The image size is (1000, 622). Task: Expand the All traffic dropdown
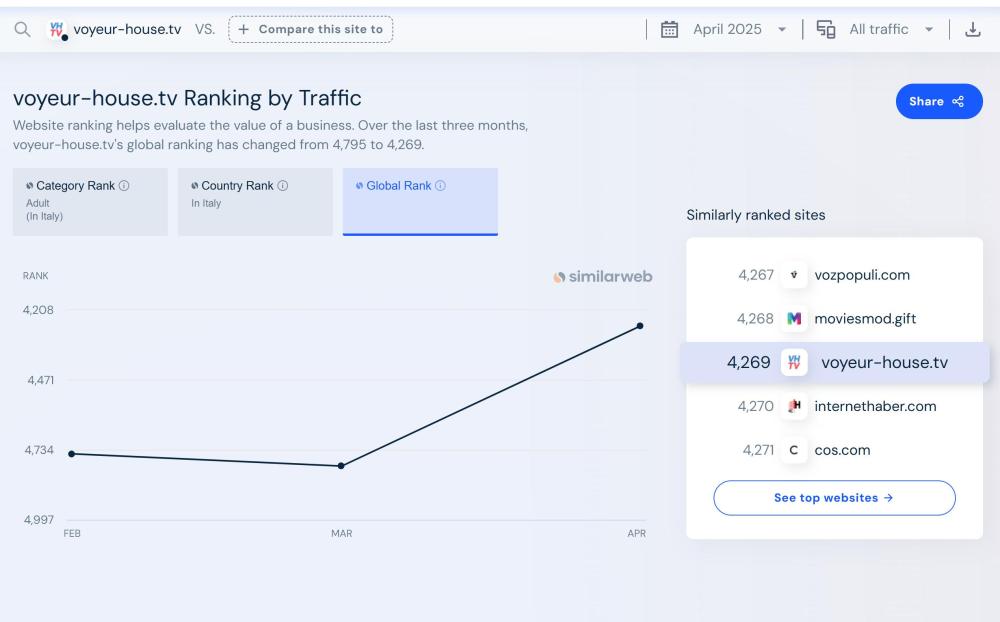(x=890, y=29)
